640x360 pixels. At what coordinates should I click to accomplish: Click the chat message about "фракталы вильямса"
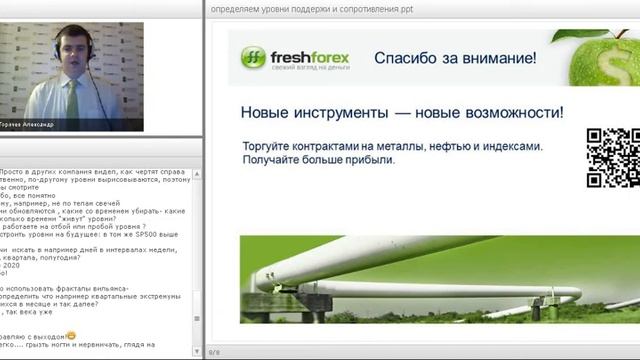[64, 289]
